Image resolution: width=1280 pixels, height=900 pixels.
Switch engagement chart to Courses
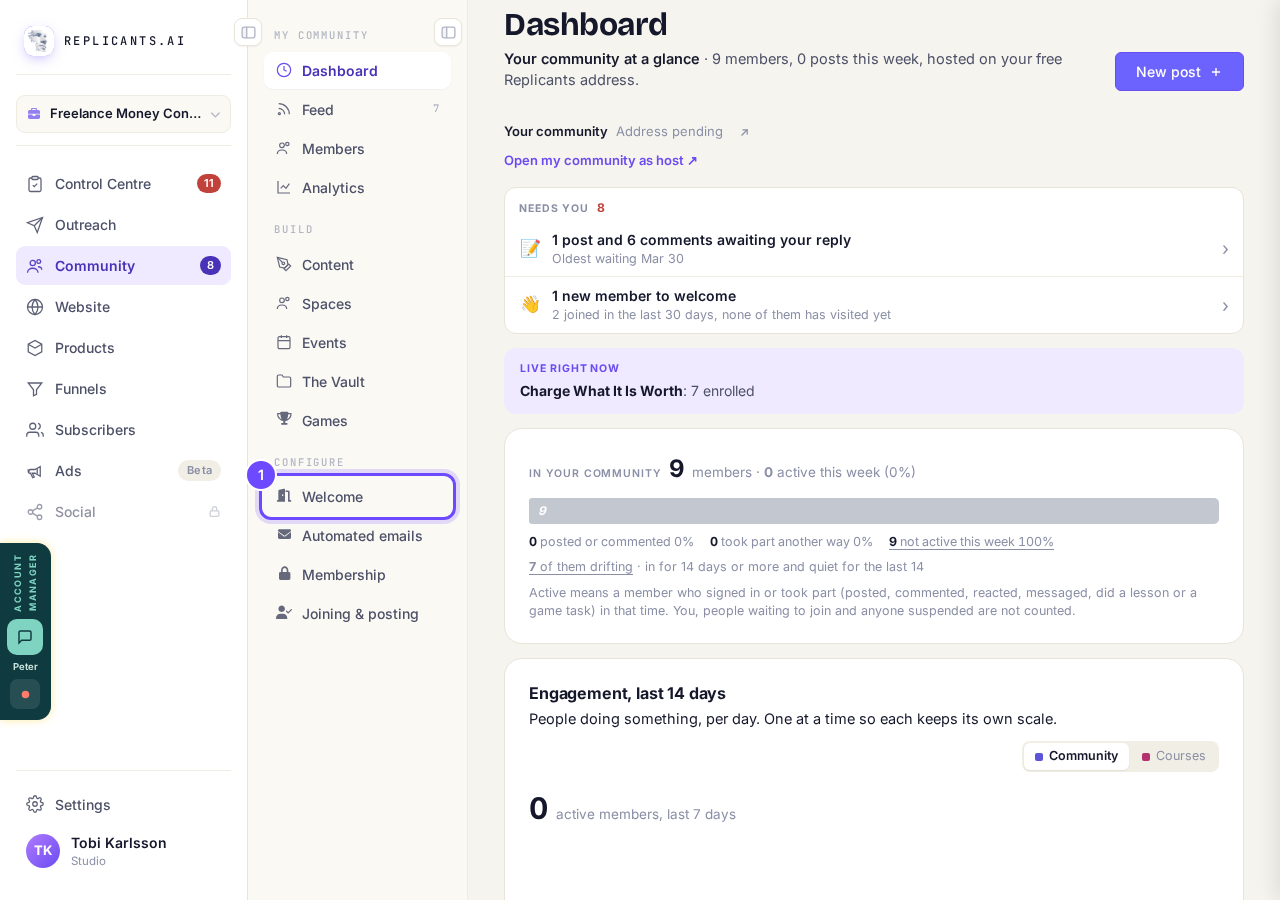tap(1174, 756)
